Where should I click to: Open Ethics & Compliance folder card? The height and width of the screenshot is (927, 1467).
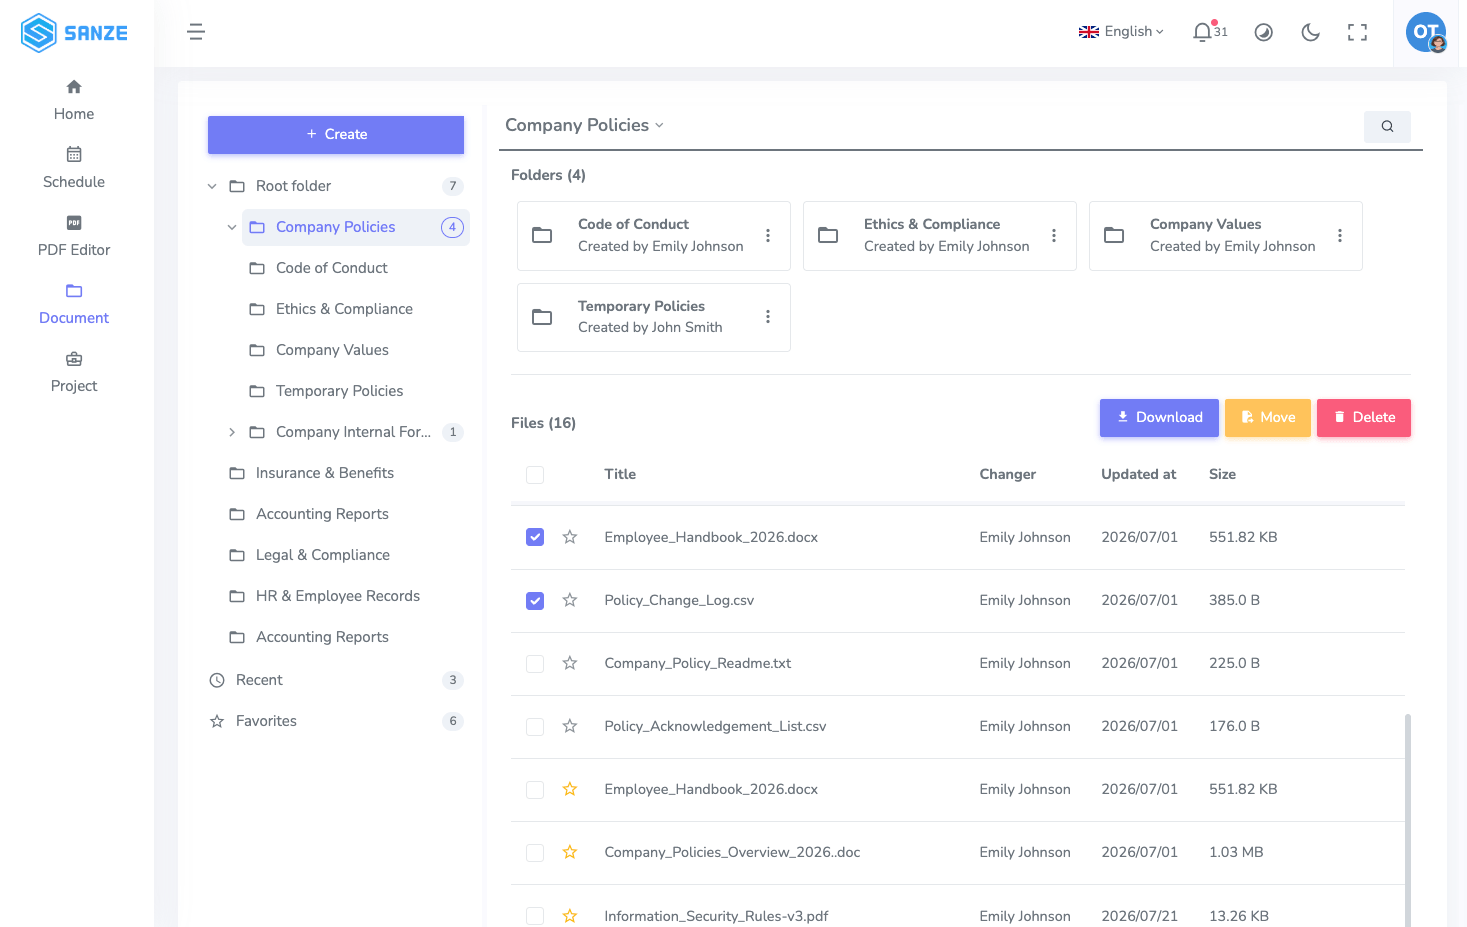940,236
